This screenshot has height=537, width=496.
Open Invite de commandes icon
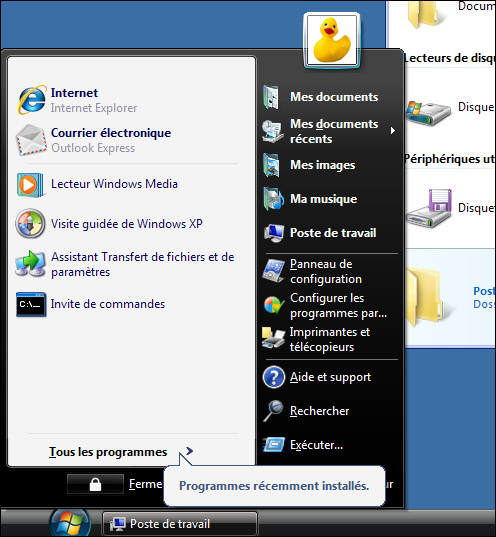(x=31, y=304)
